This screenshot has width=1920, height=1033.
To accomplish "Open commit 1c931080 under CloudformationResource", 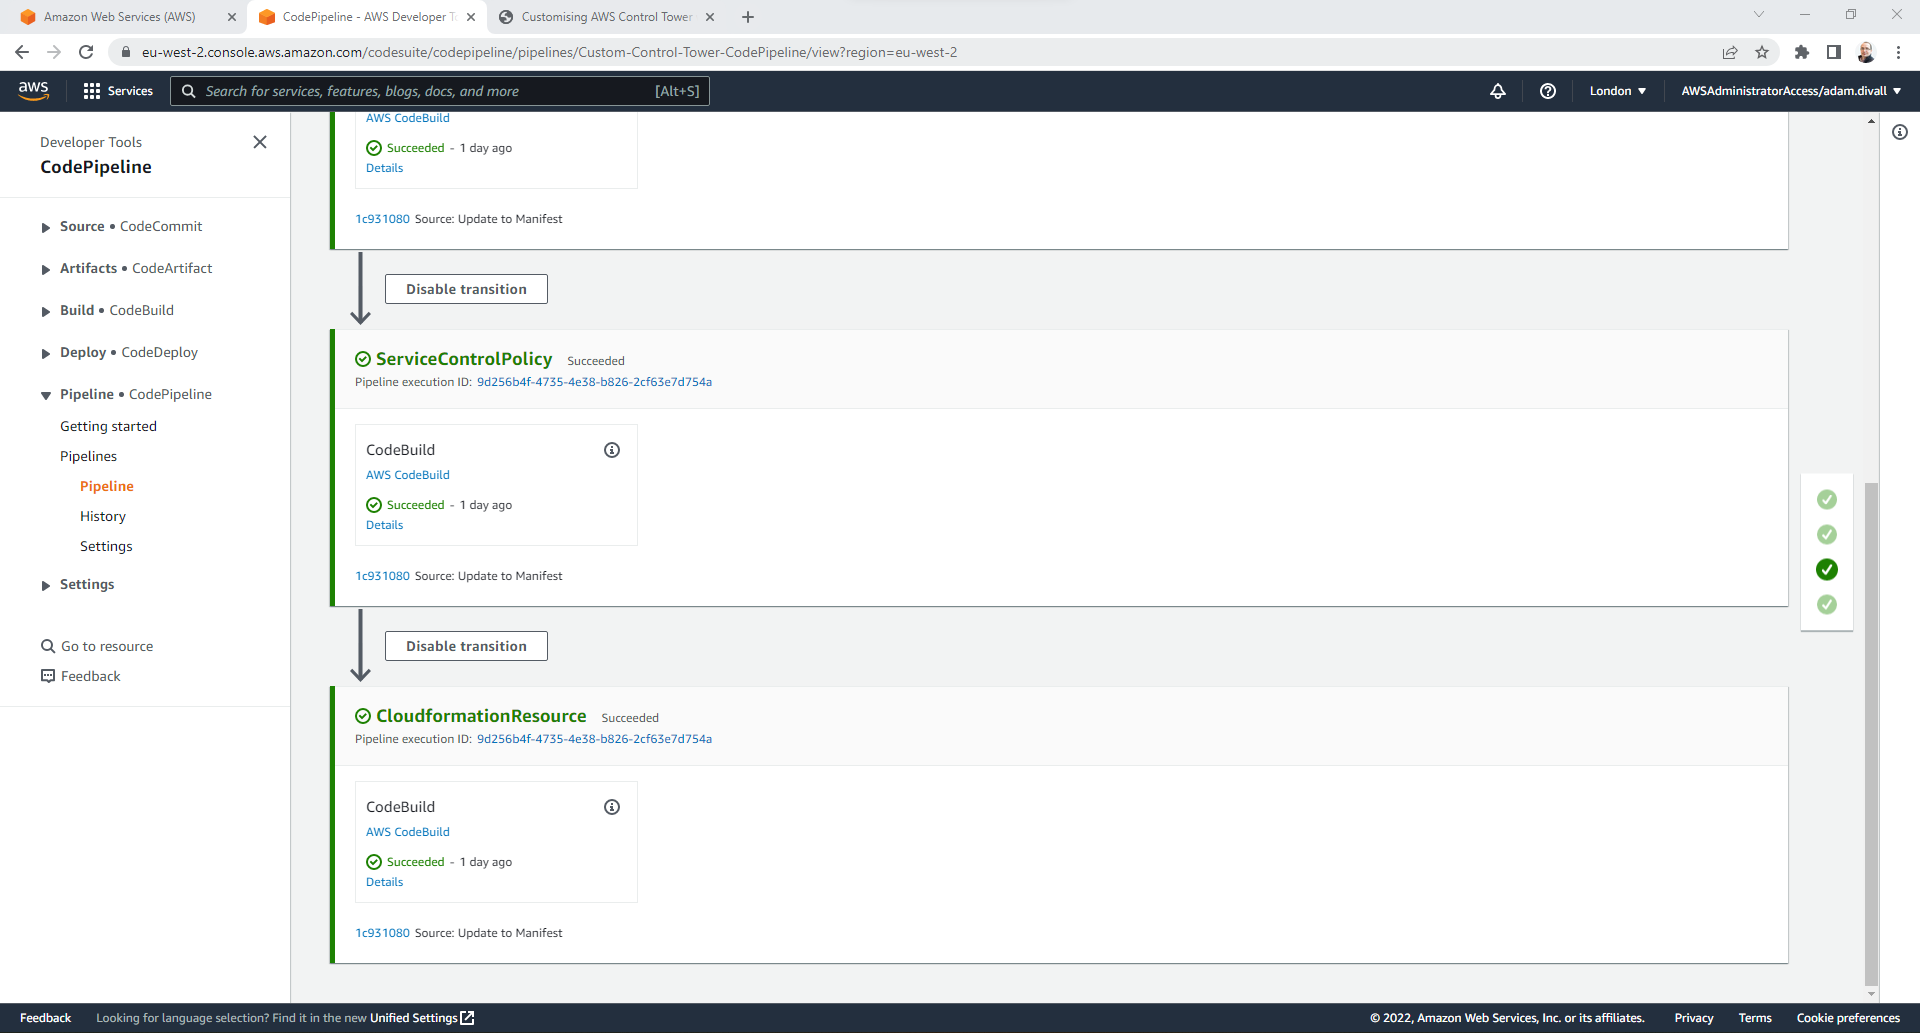I will click(x=383, y=933).
